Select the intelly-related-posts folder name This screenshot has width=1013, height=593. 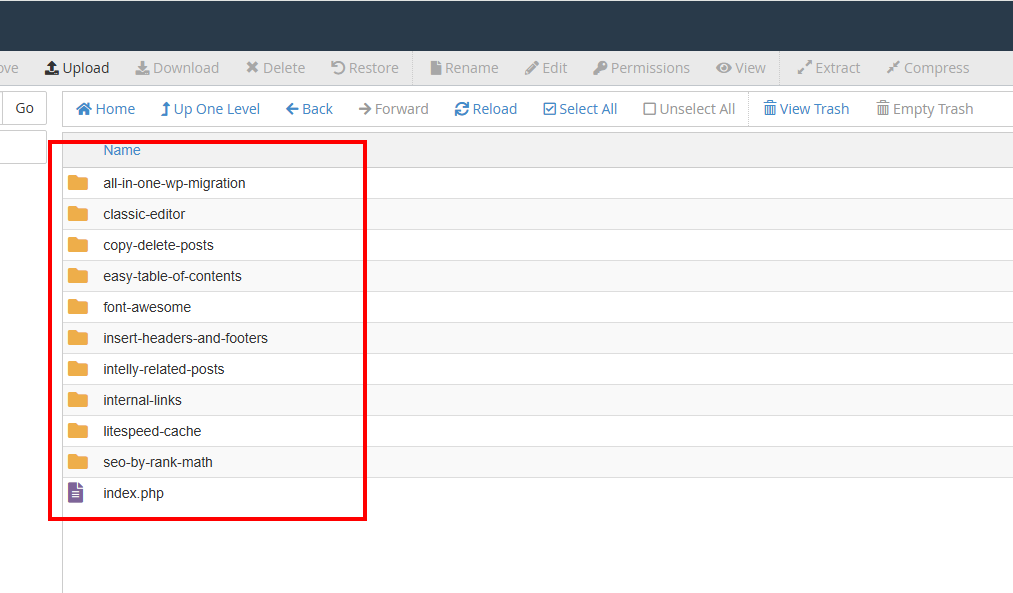164,369
